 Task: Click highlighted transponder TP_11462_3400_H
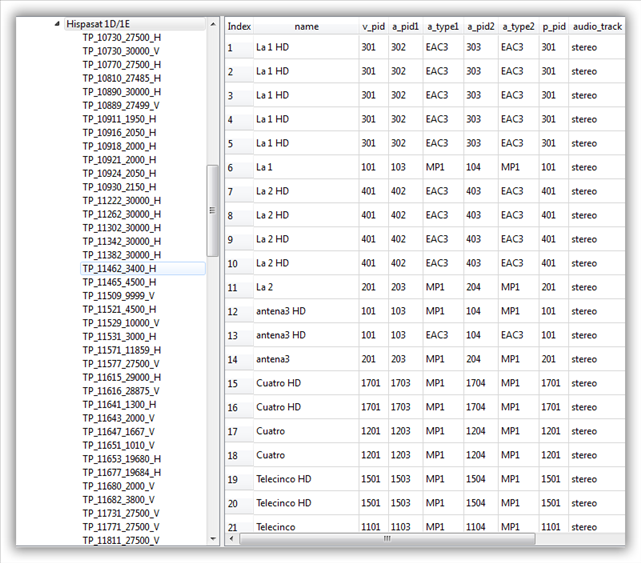tap(143, 269)
